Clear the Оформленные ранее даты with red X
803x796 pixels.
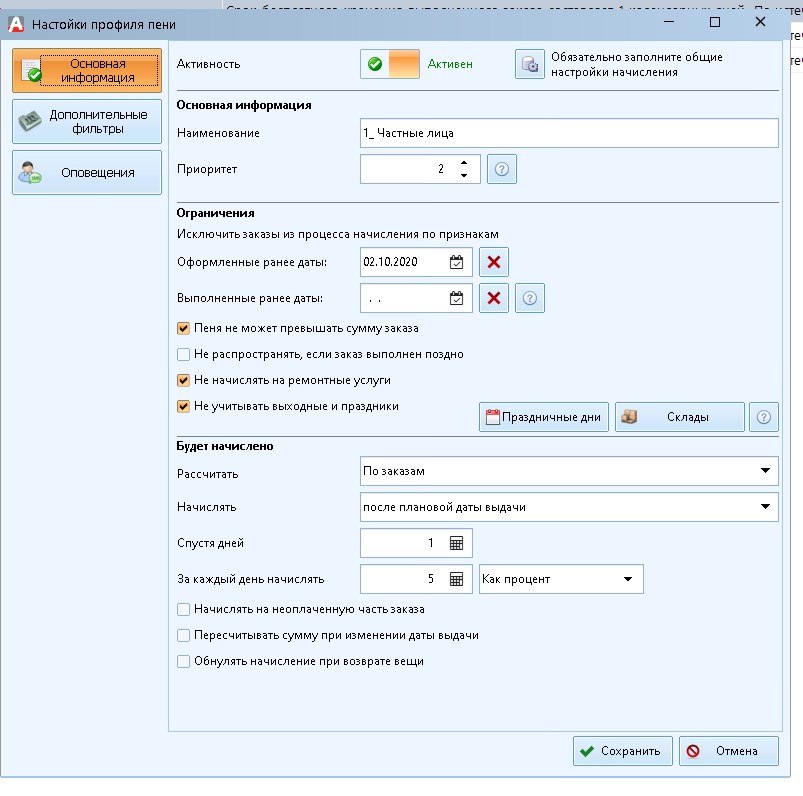(x=494, y=263)
